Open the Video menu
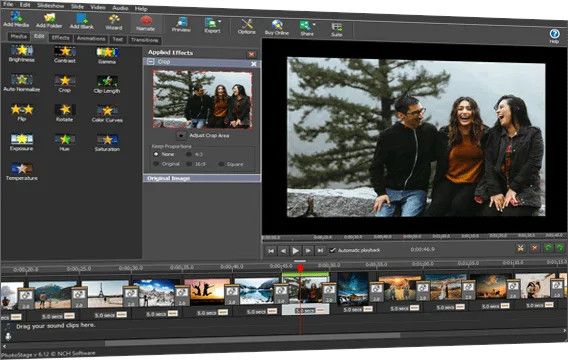568x360 pixels. pos(98,7)
